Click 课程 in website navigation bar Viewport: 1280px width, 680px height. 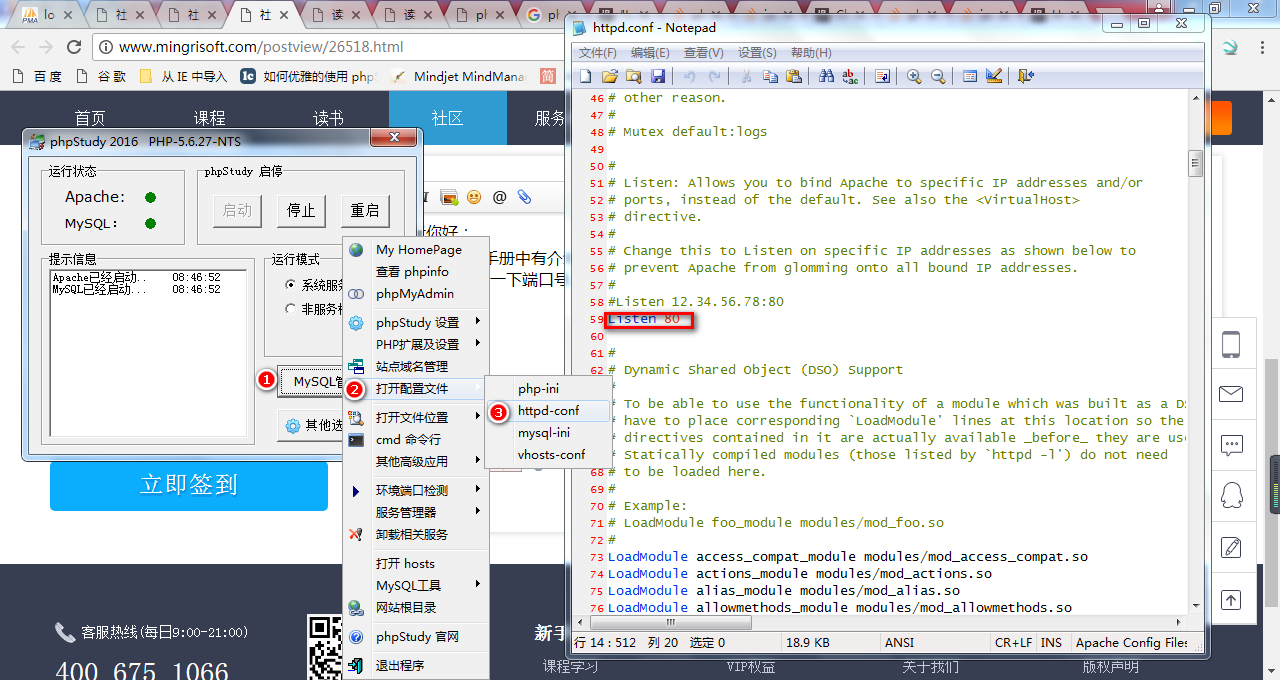[x=209, y=118]
